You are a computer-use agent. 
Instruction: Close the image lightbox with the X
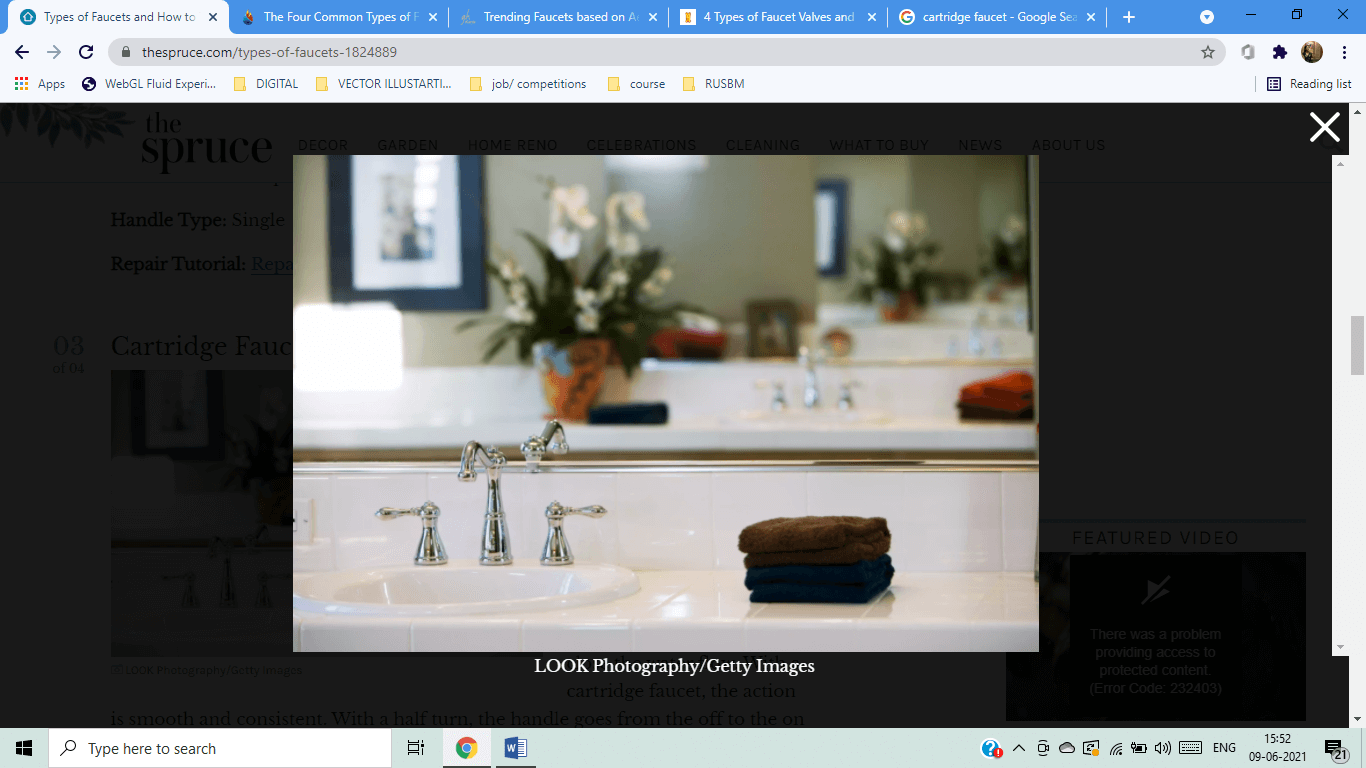1325,127
